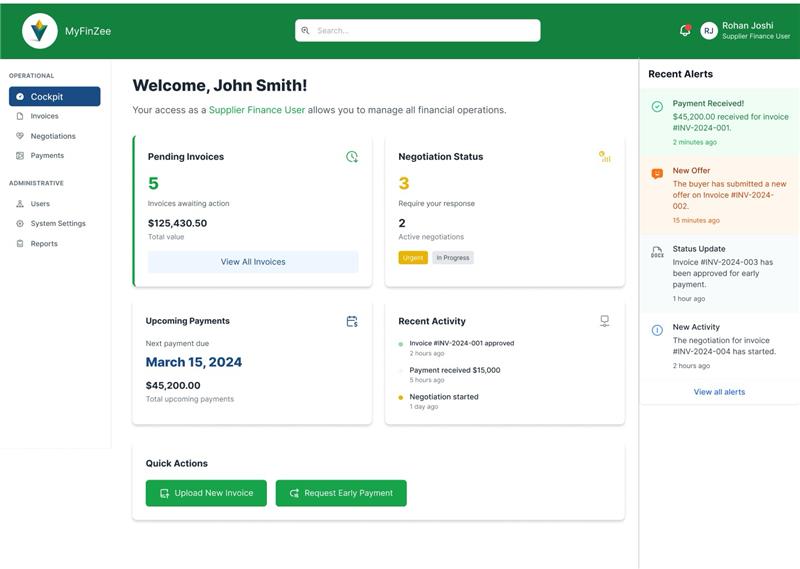Click the RJ user avatar

point(709,31)
